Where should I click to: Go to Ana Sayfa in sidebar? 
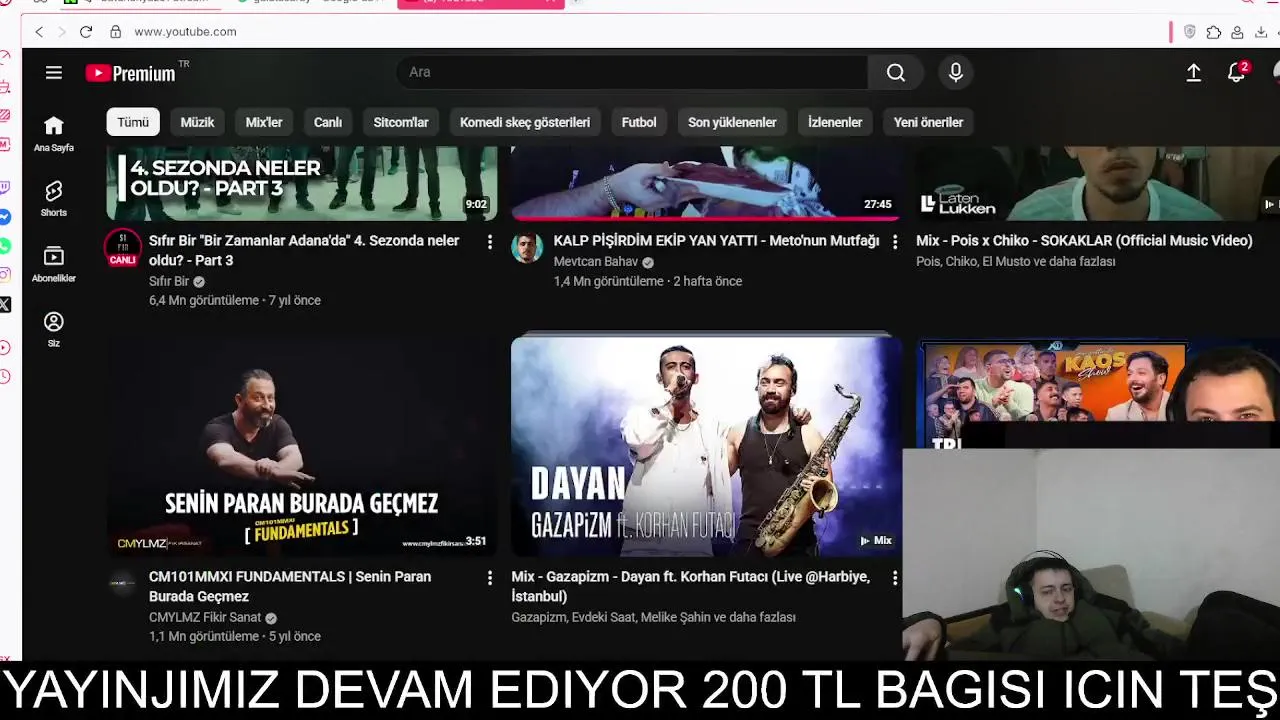(x=54, y=134)
